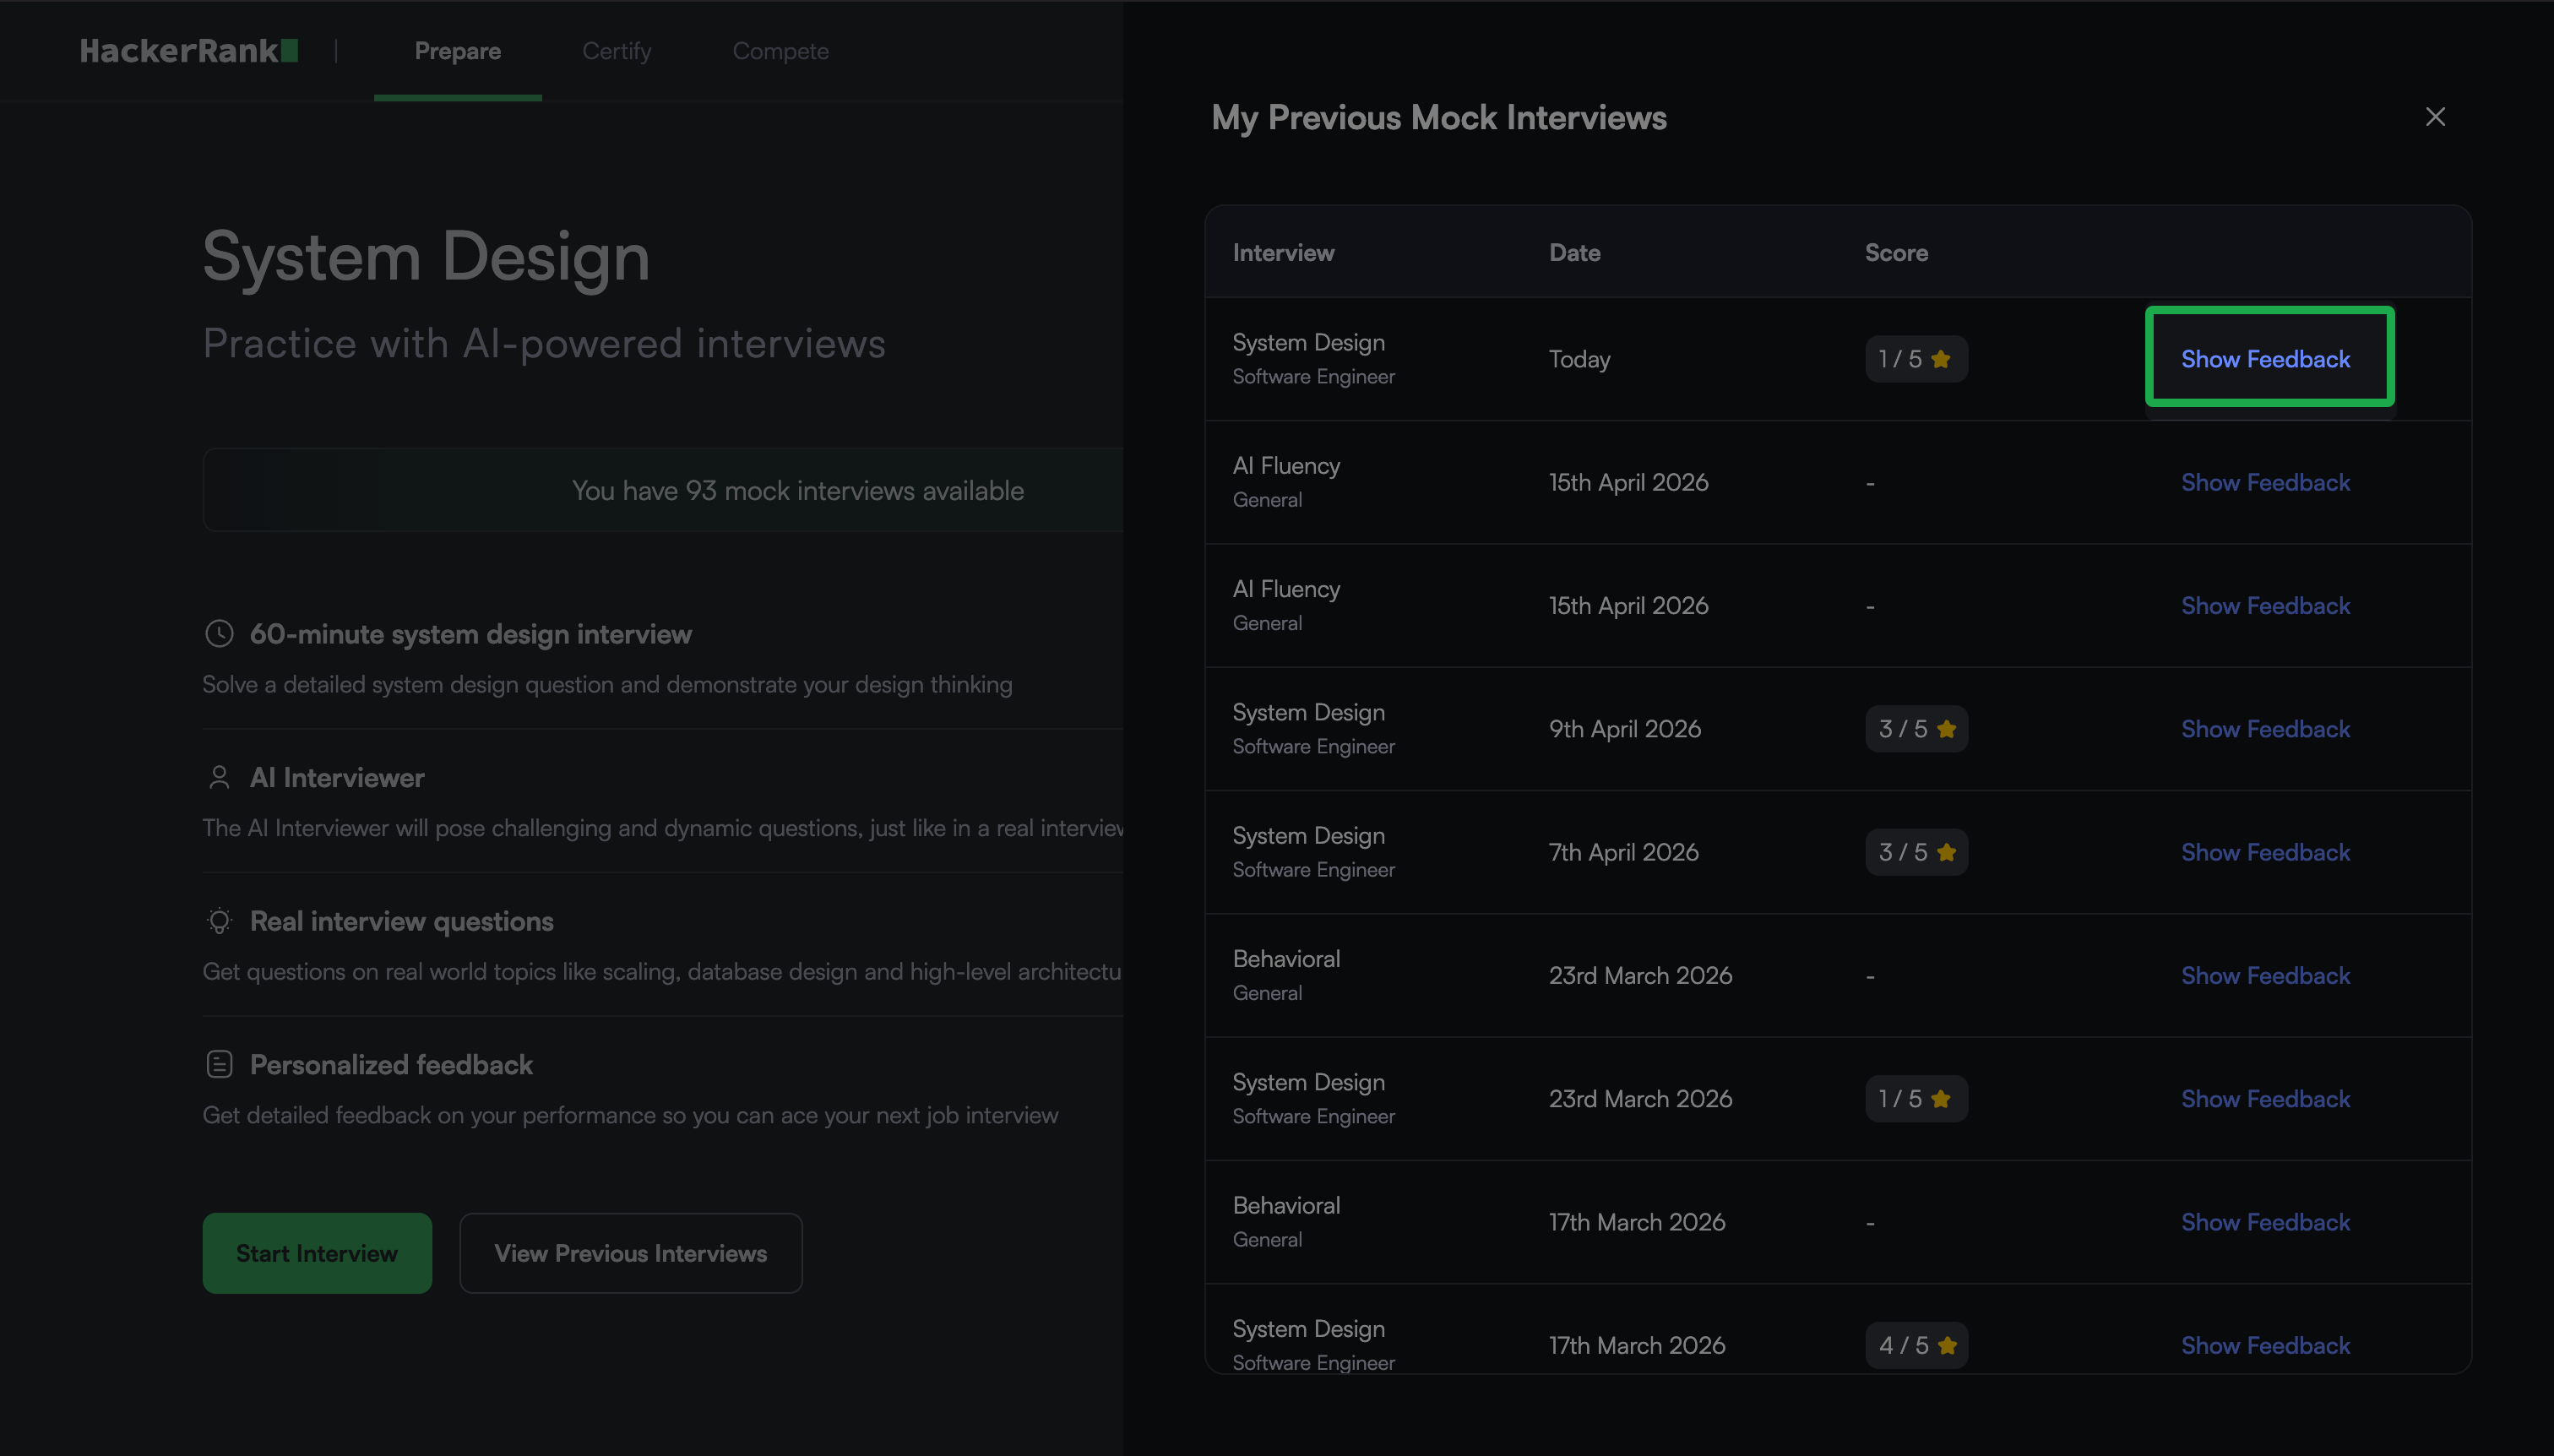Click the Personalized feedback document icon
The image size is (2554, 1456).
point(219,1064)
